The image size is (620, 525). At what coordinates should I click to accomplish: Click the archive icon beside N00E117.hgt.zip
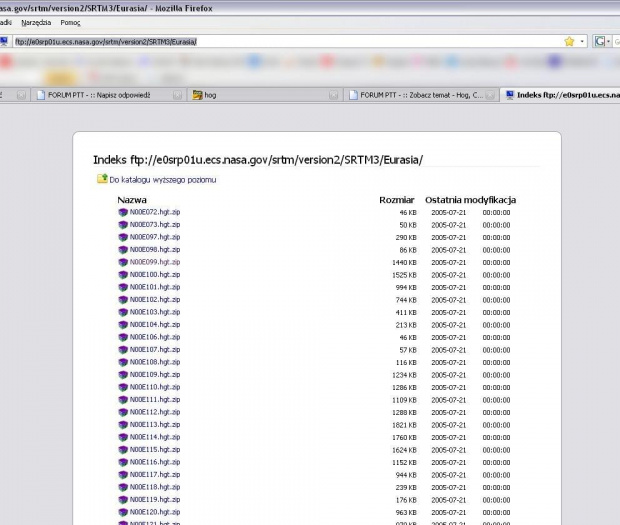tap(123, 474)
